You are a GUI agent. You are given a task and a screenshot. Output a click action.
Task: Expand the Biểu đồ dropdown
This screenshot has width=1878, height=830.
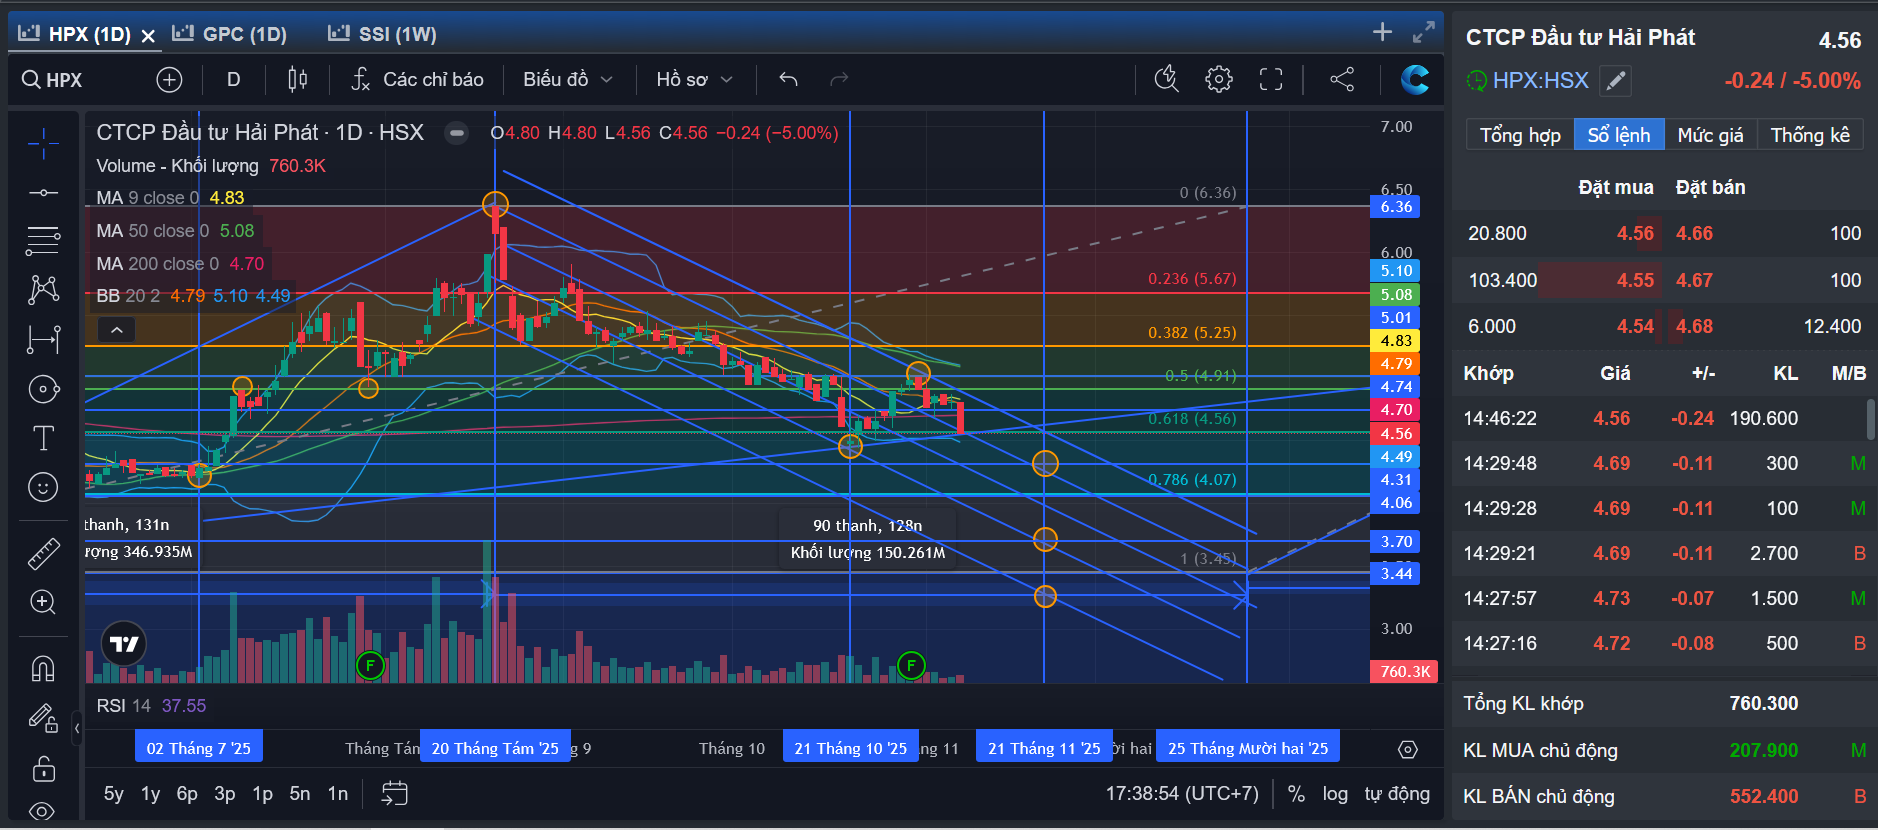(x=567, y=79)
